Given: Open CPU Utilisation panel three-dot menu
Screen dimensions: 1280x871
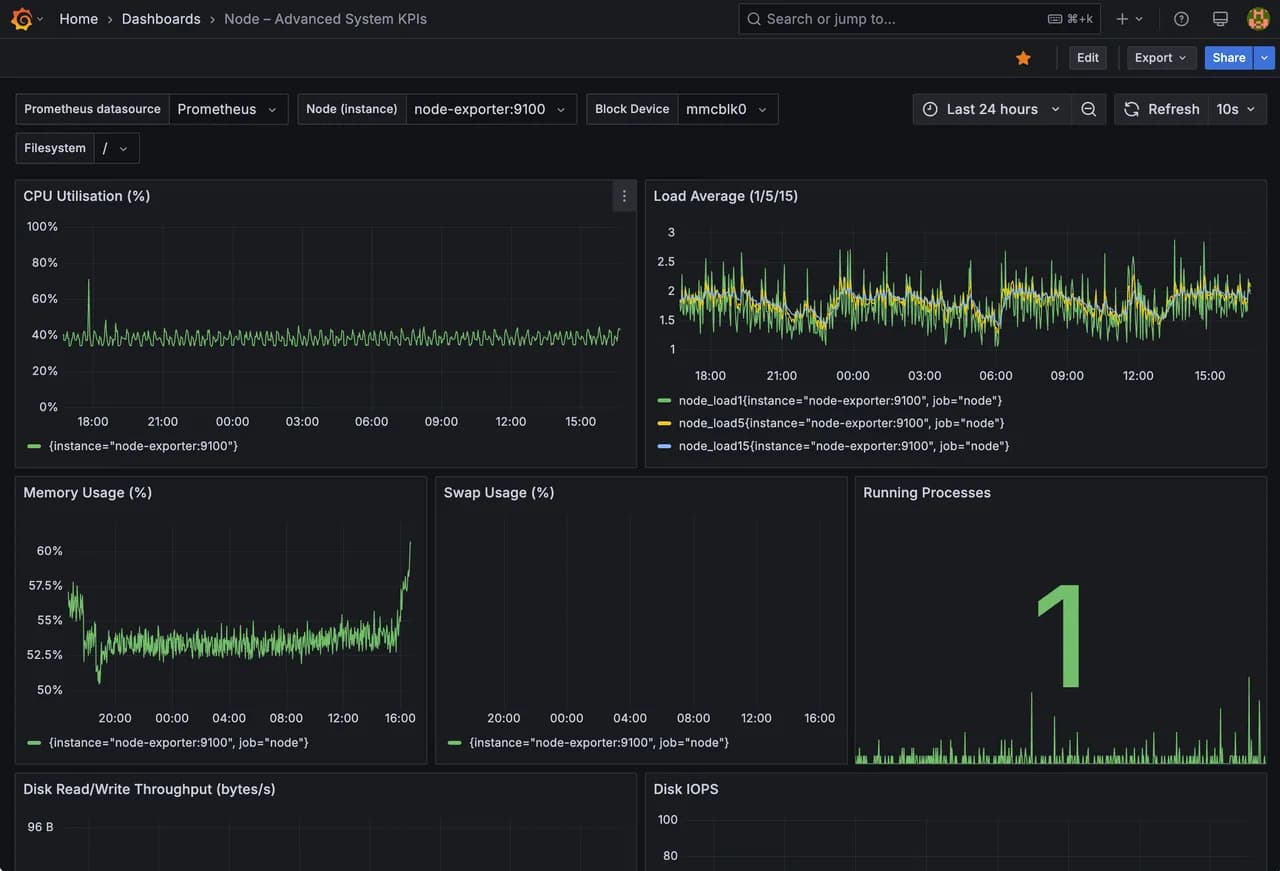Looking at the screenshot, I should [x=624, y=196].
